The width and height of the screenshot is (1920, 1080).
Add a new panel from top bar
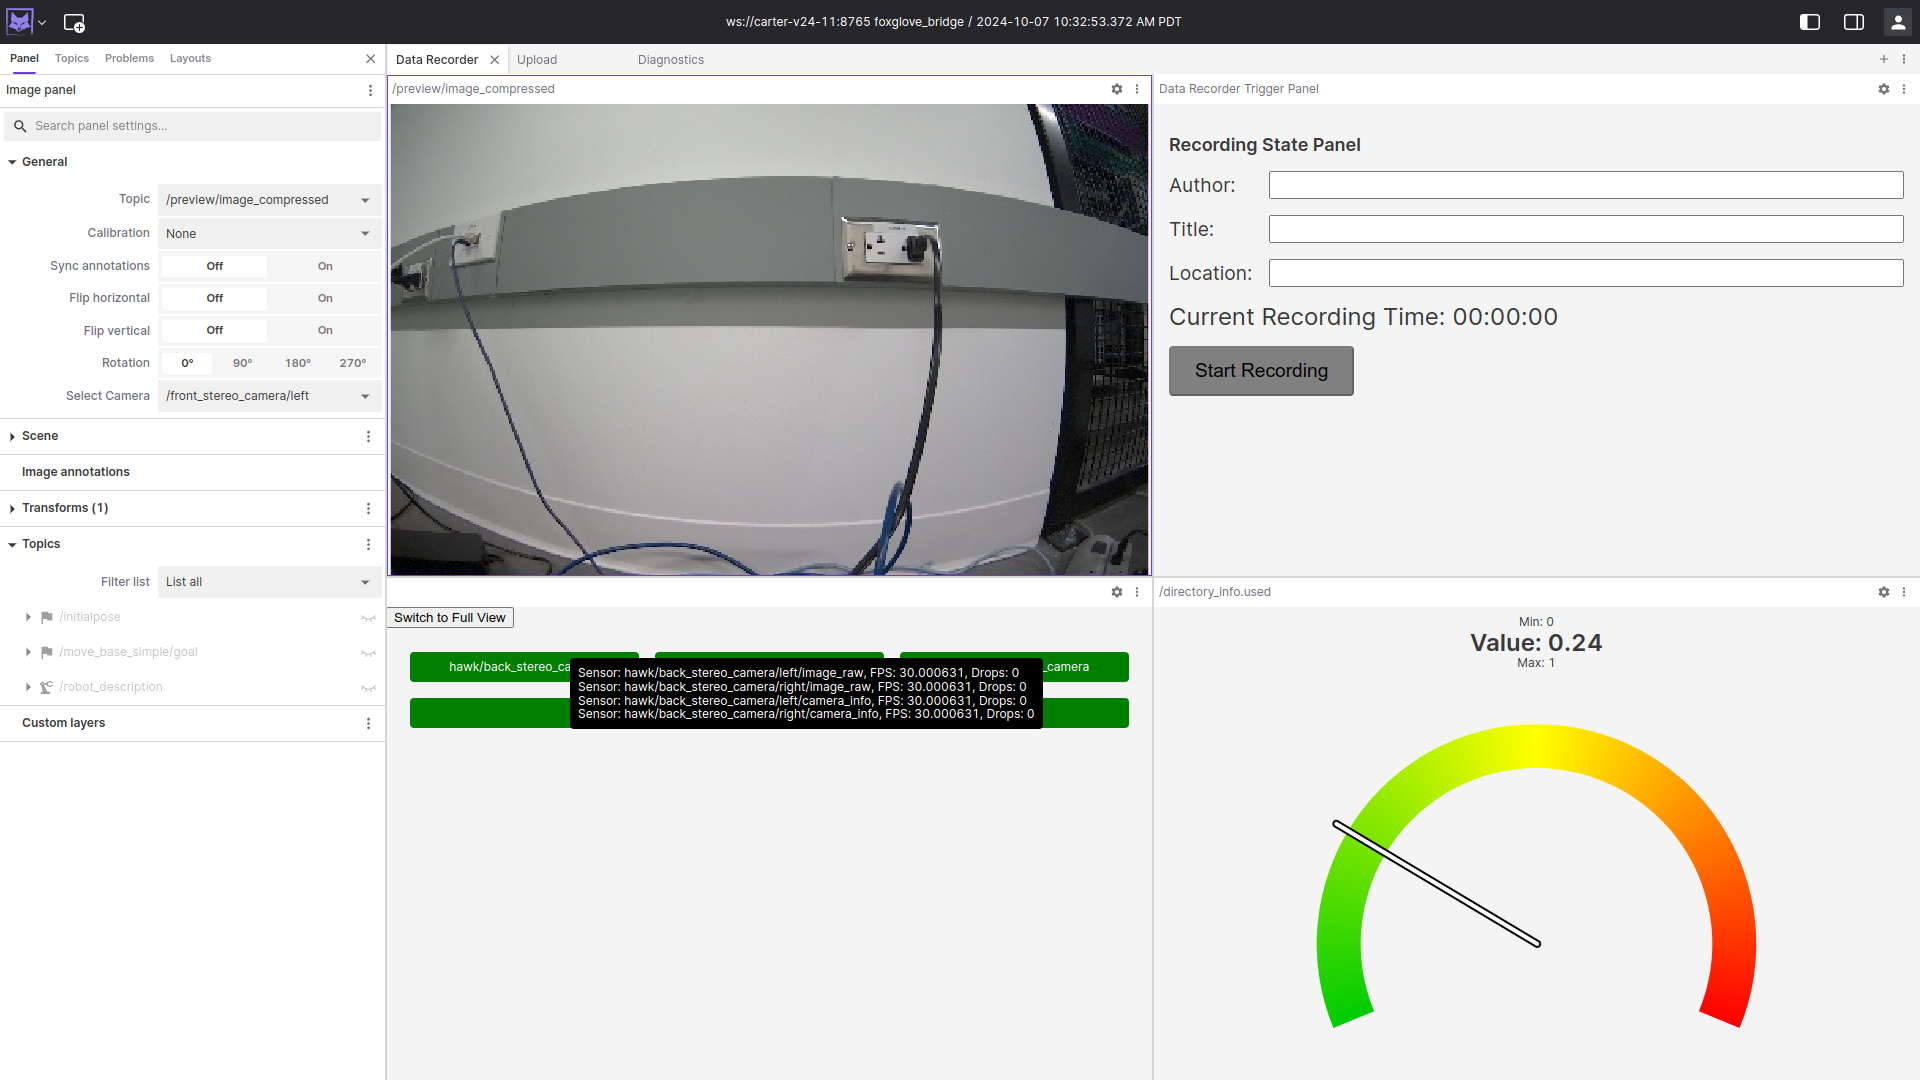tap(74, 21)
